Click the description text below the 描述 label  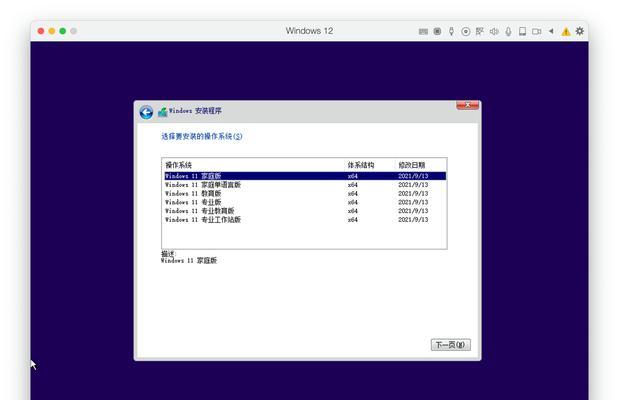click(x=189, y=261)
